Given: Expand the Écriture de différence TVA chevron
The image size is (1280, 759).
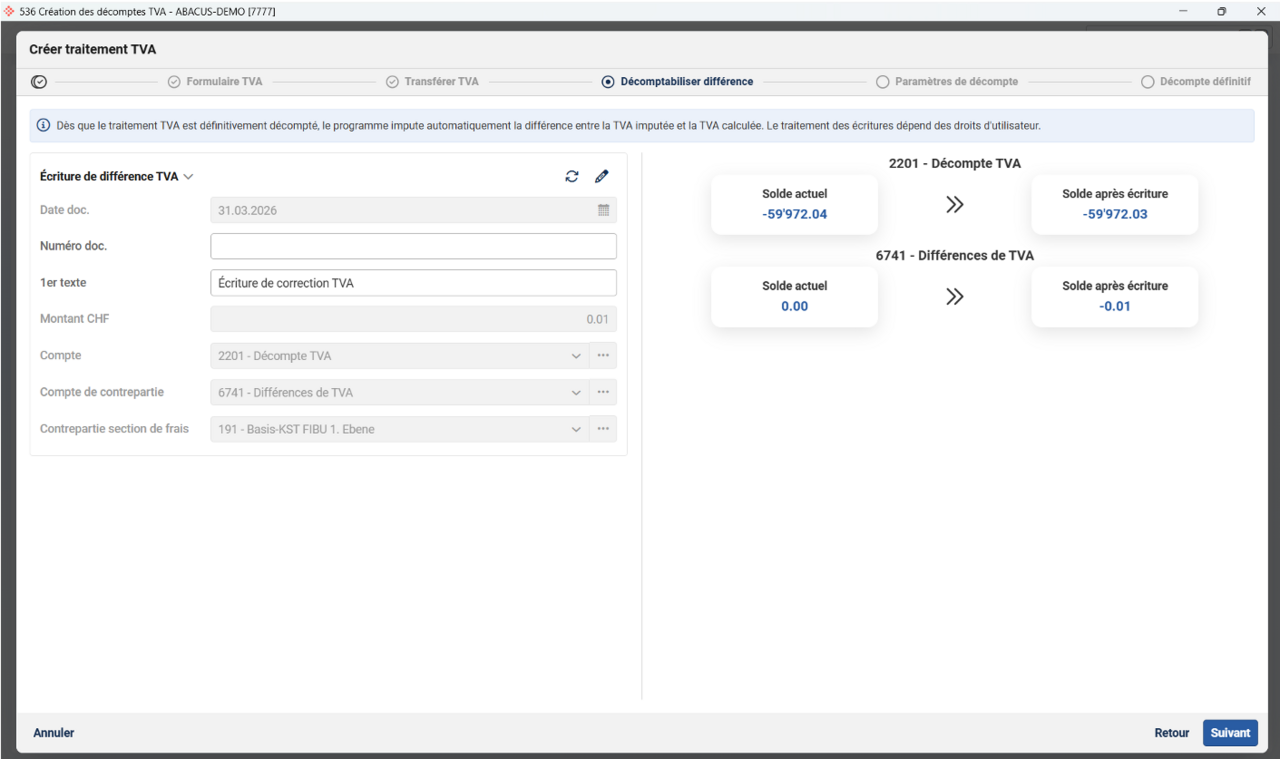Looking at the screenshot, I should click(189, 177).
